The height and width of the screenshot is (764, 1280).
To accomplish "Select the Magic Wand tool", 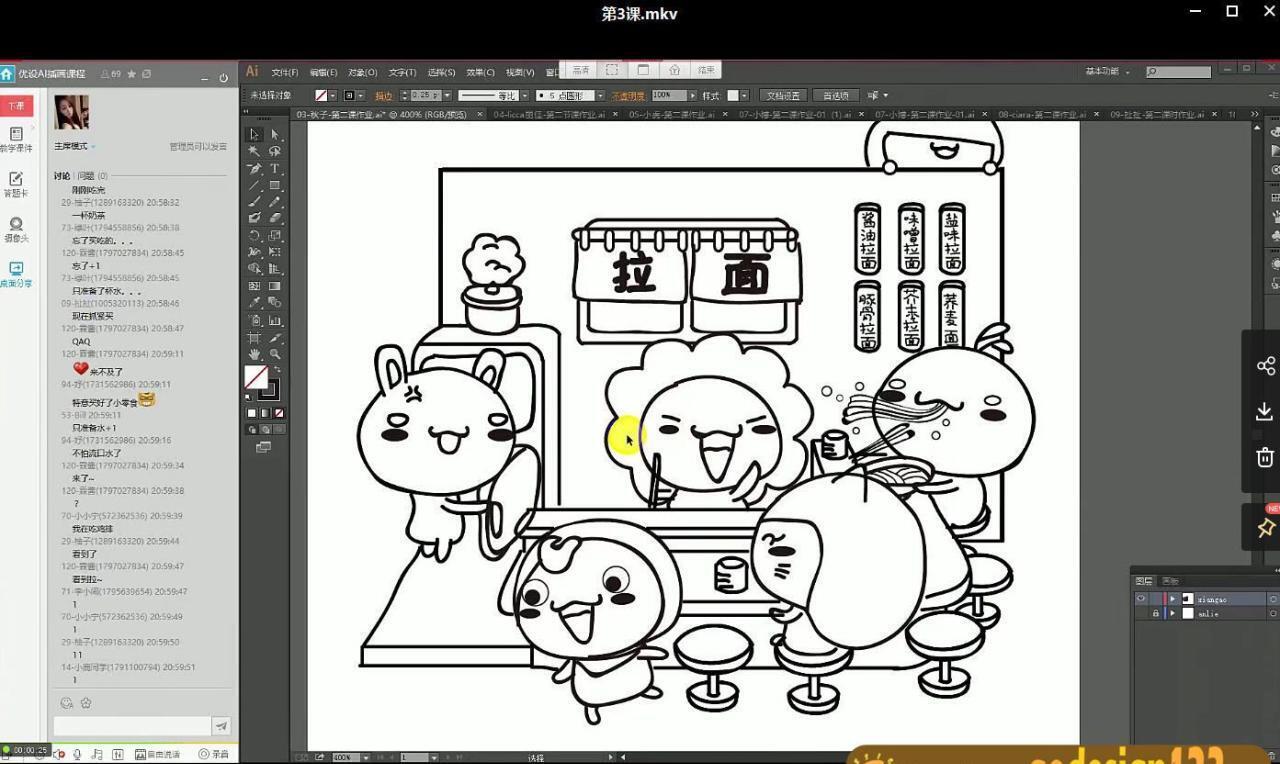I will (x=255, y=151).
